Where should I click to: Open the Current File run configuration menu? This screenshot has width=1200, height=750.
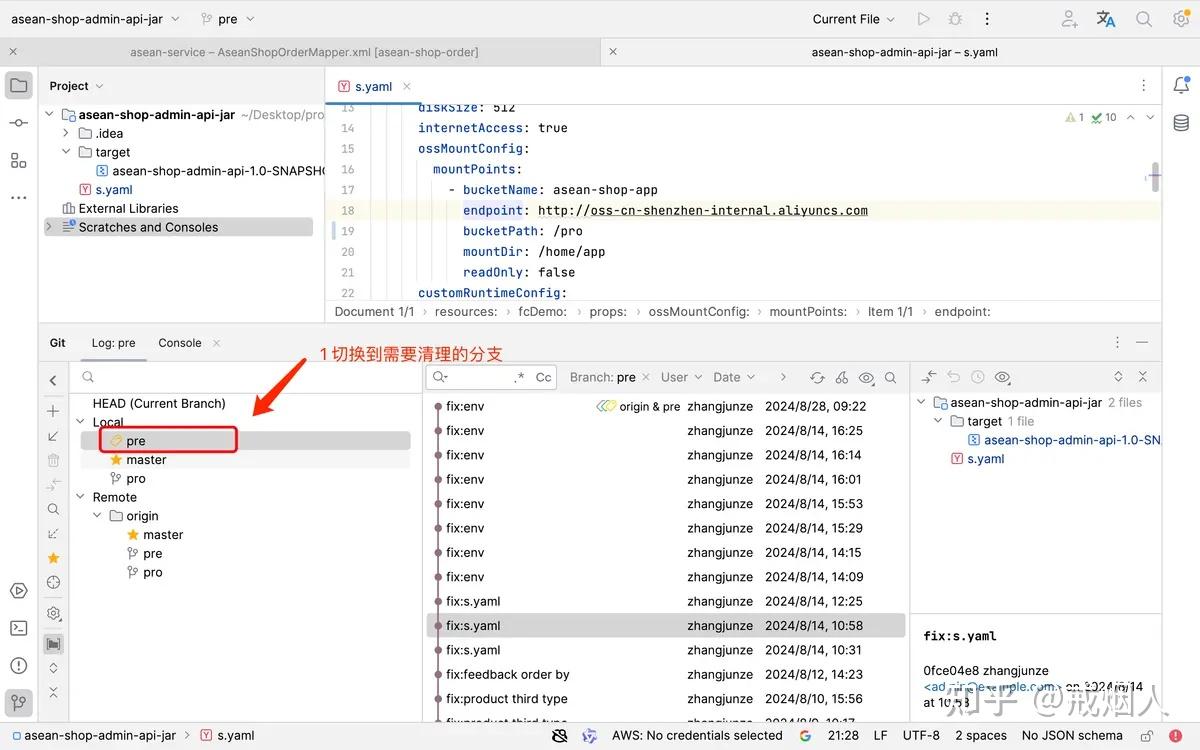click(850, 18)
